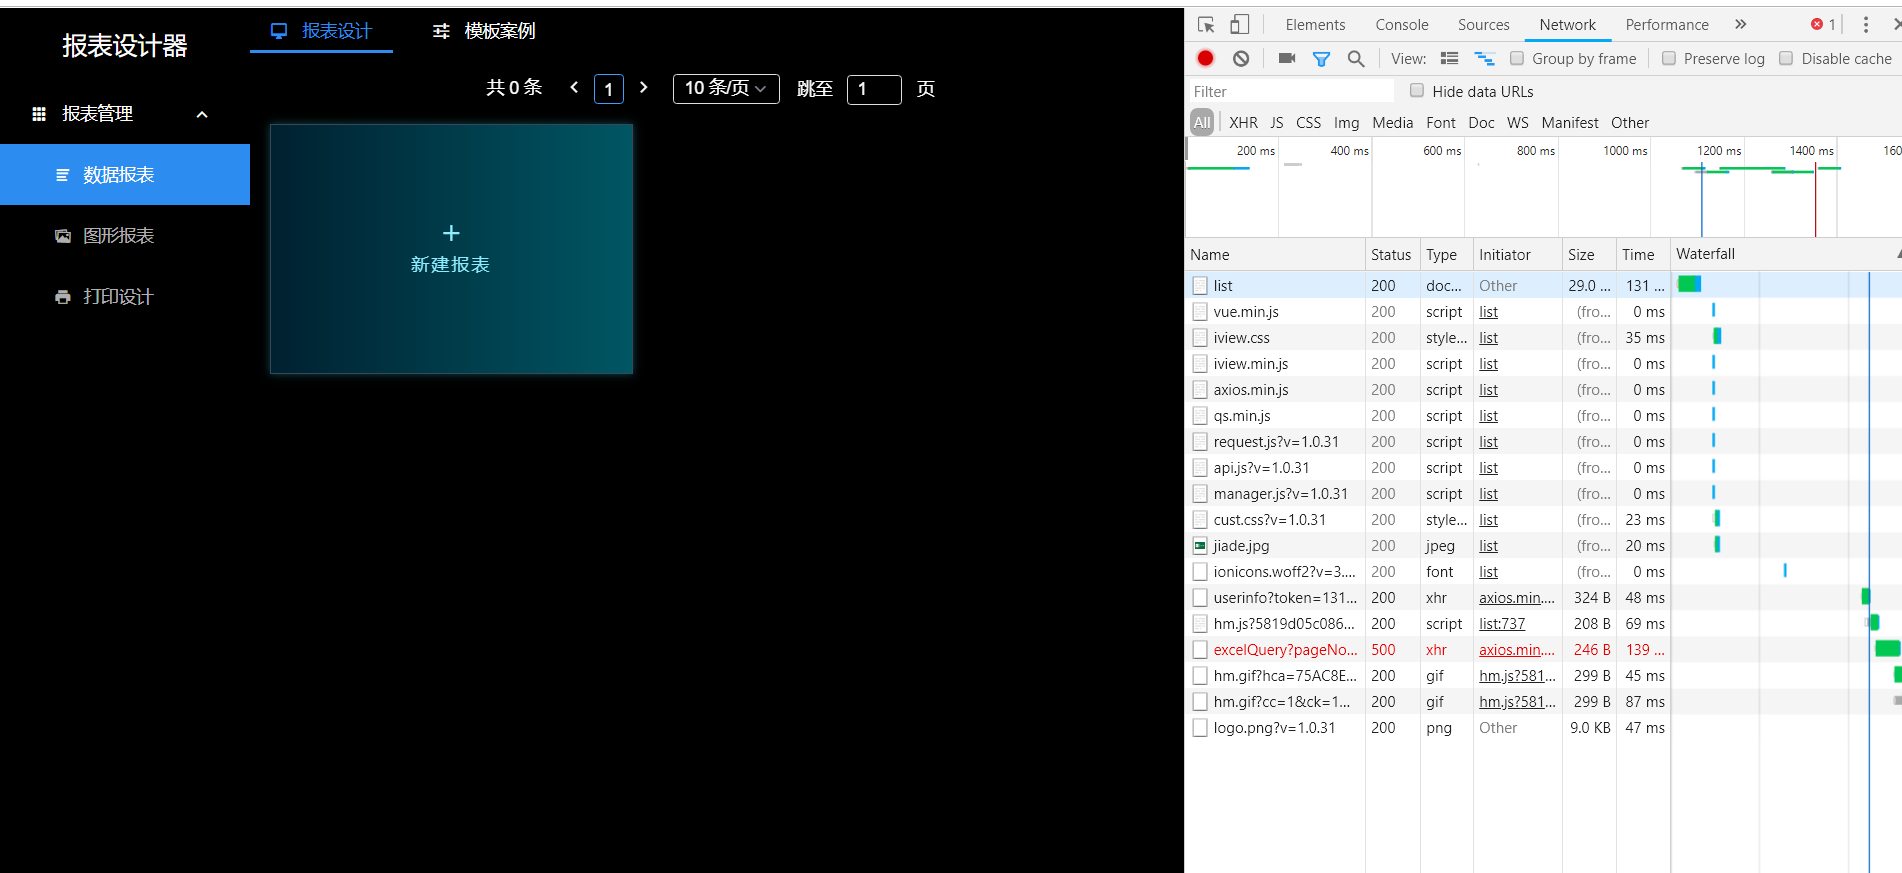Click the red error count indicator

pyautogui.click(x=1823, y=25)
